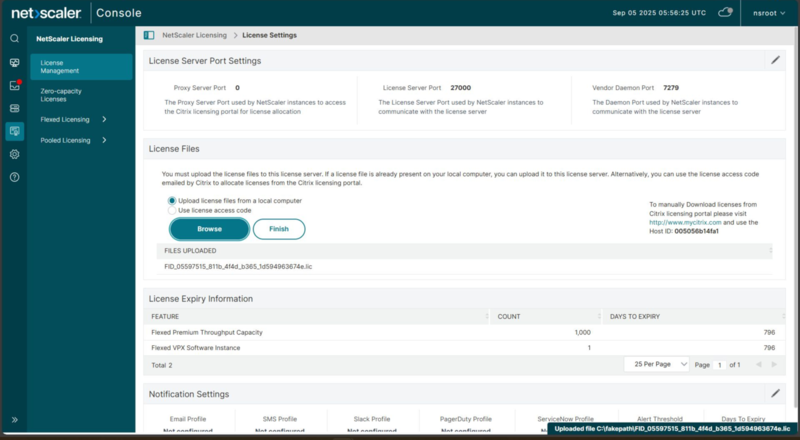This screenshot has height=440, width=800.
Task: Click SMS Profile notification label
Action: click(x=280, y=419)
